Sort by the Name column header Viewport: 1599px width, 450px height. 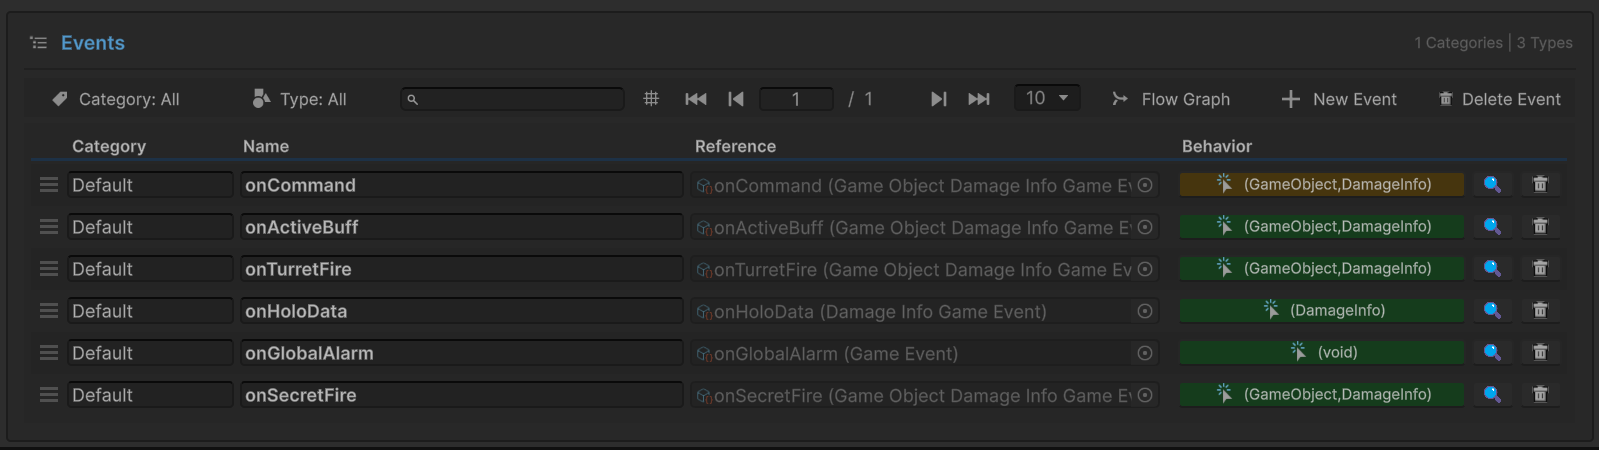(x=266, y=146)
